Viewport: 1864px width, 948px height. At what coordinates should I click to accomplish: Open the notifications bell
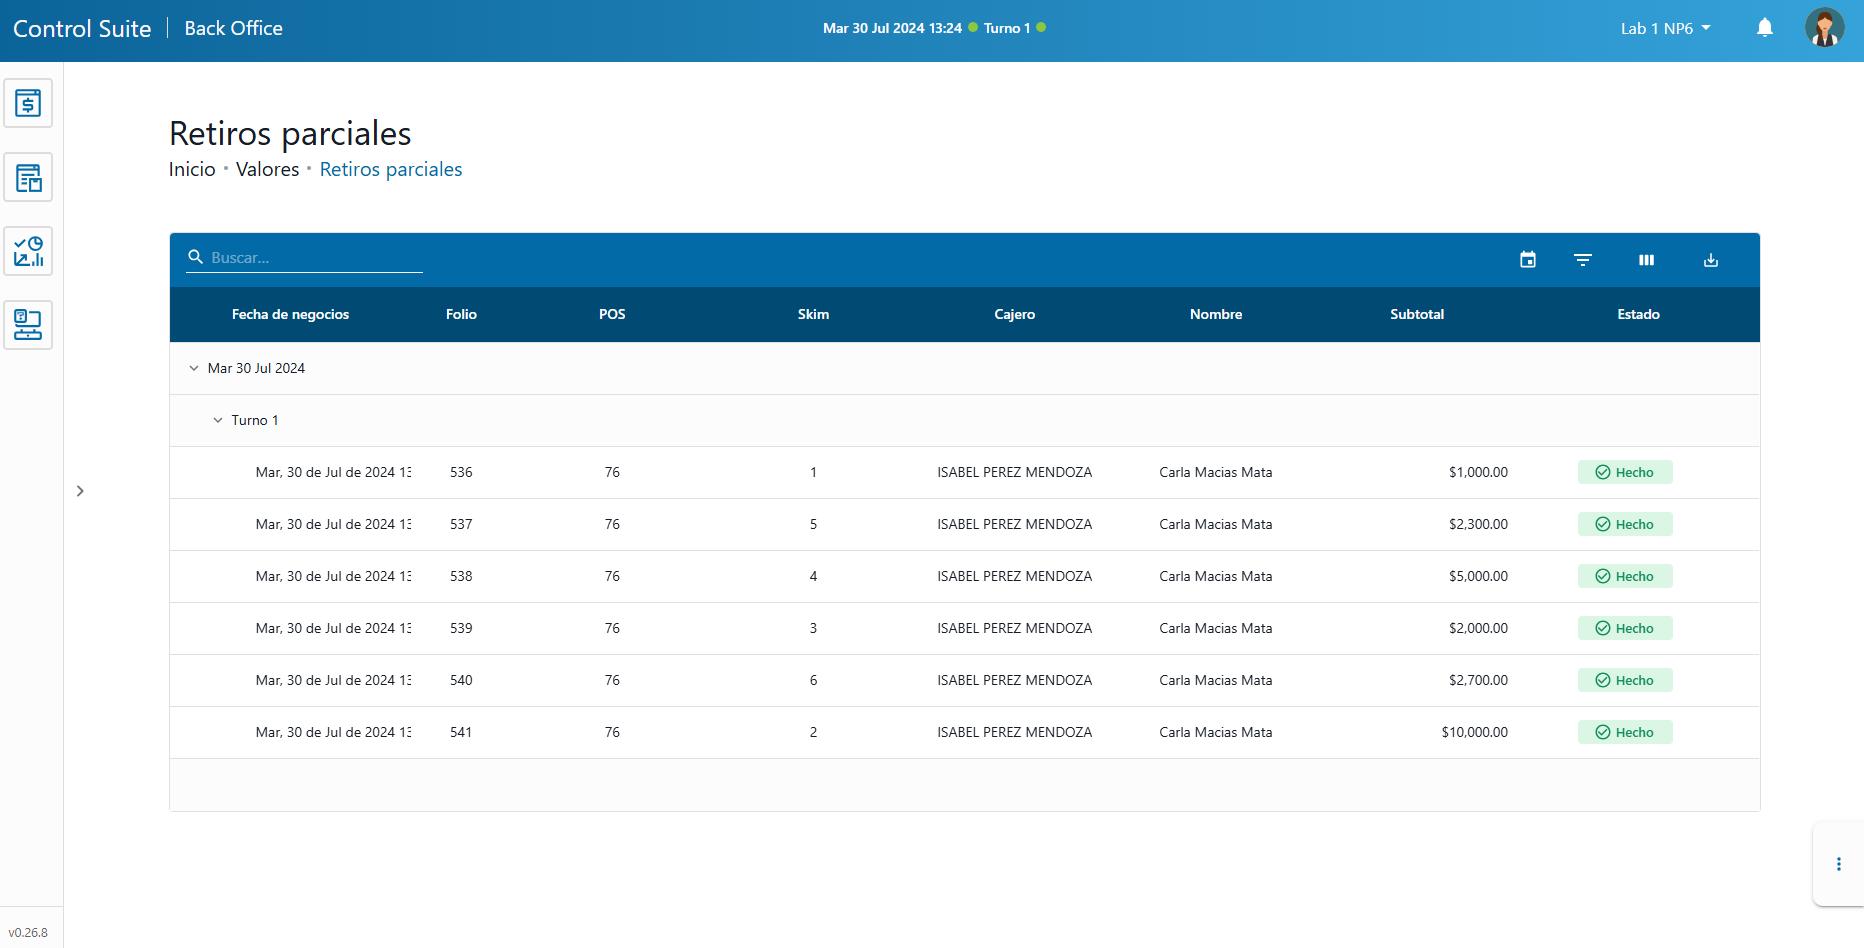point(1764,28)
